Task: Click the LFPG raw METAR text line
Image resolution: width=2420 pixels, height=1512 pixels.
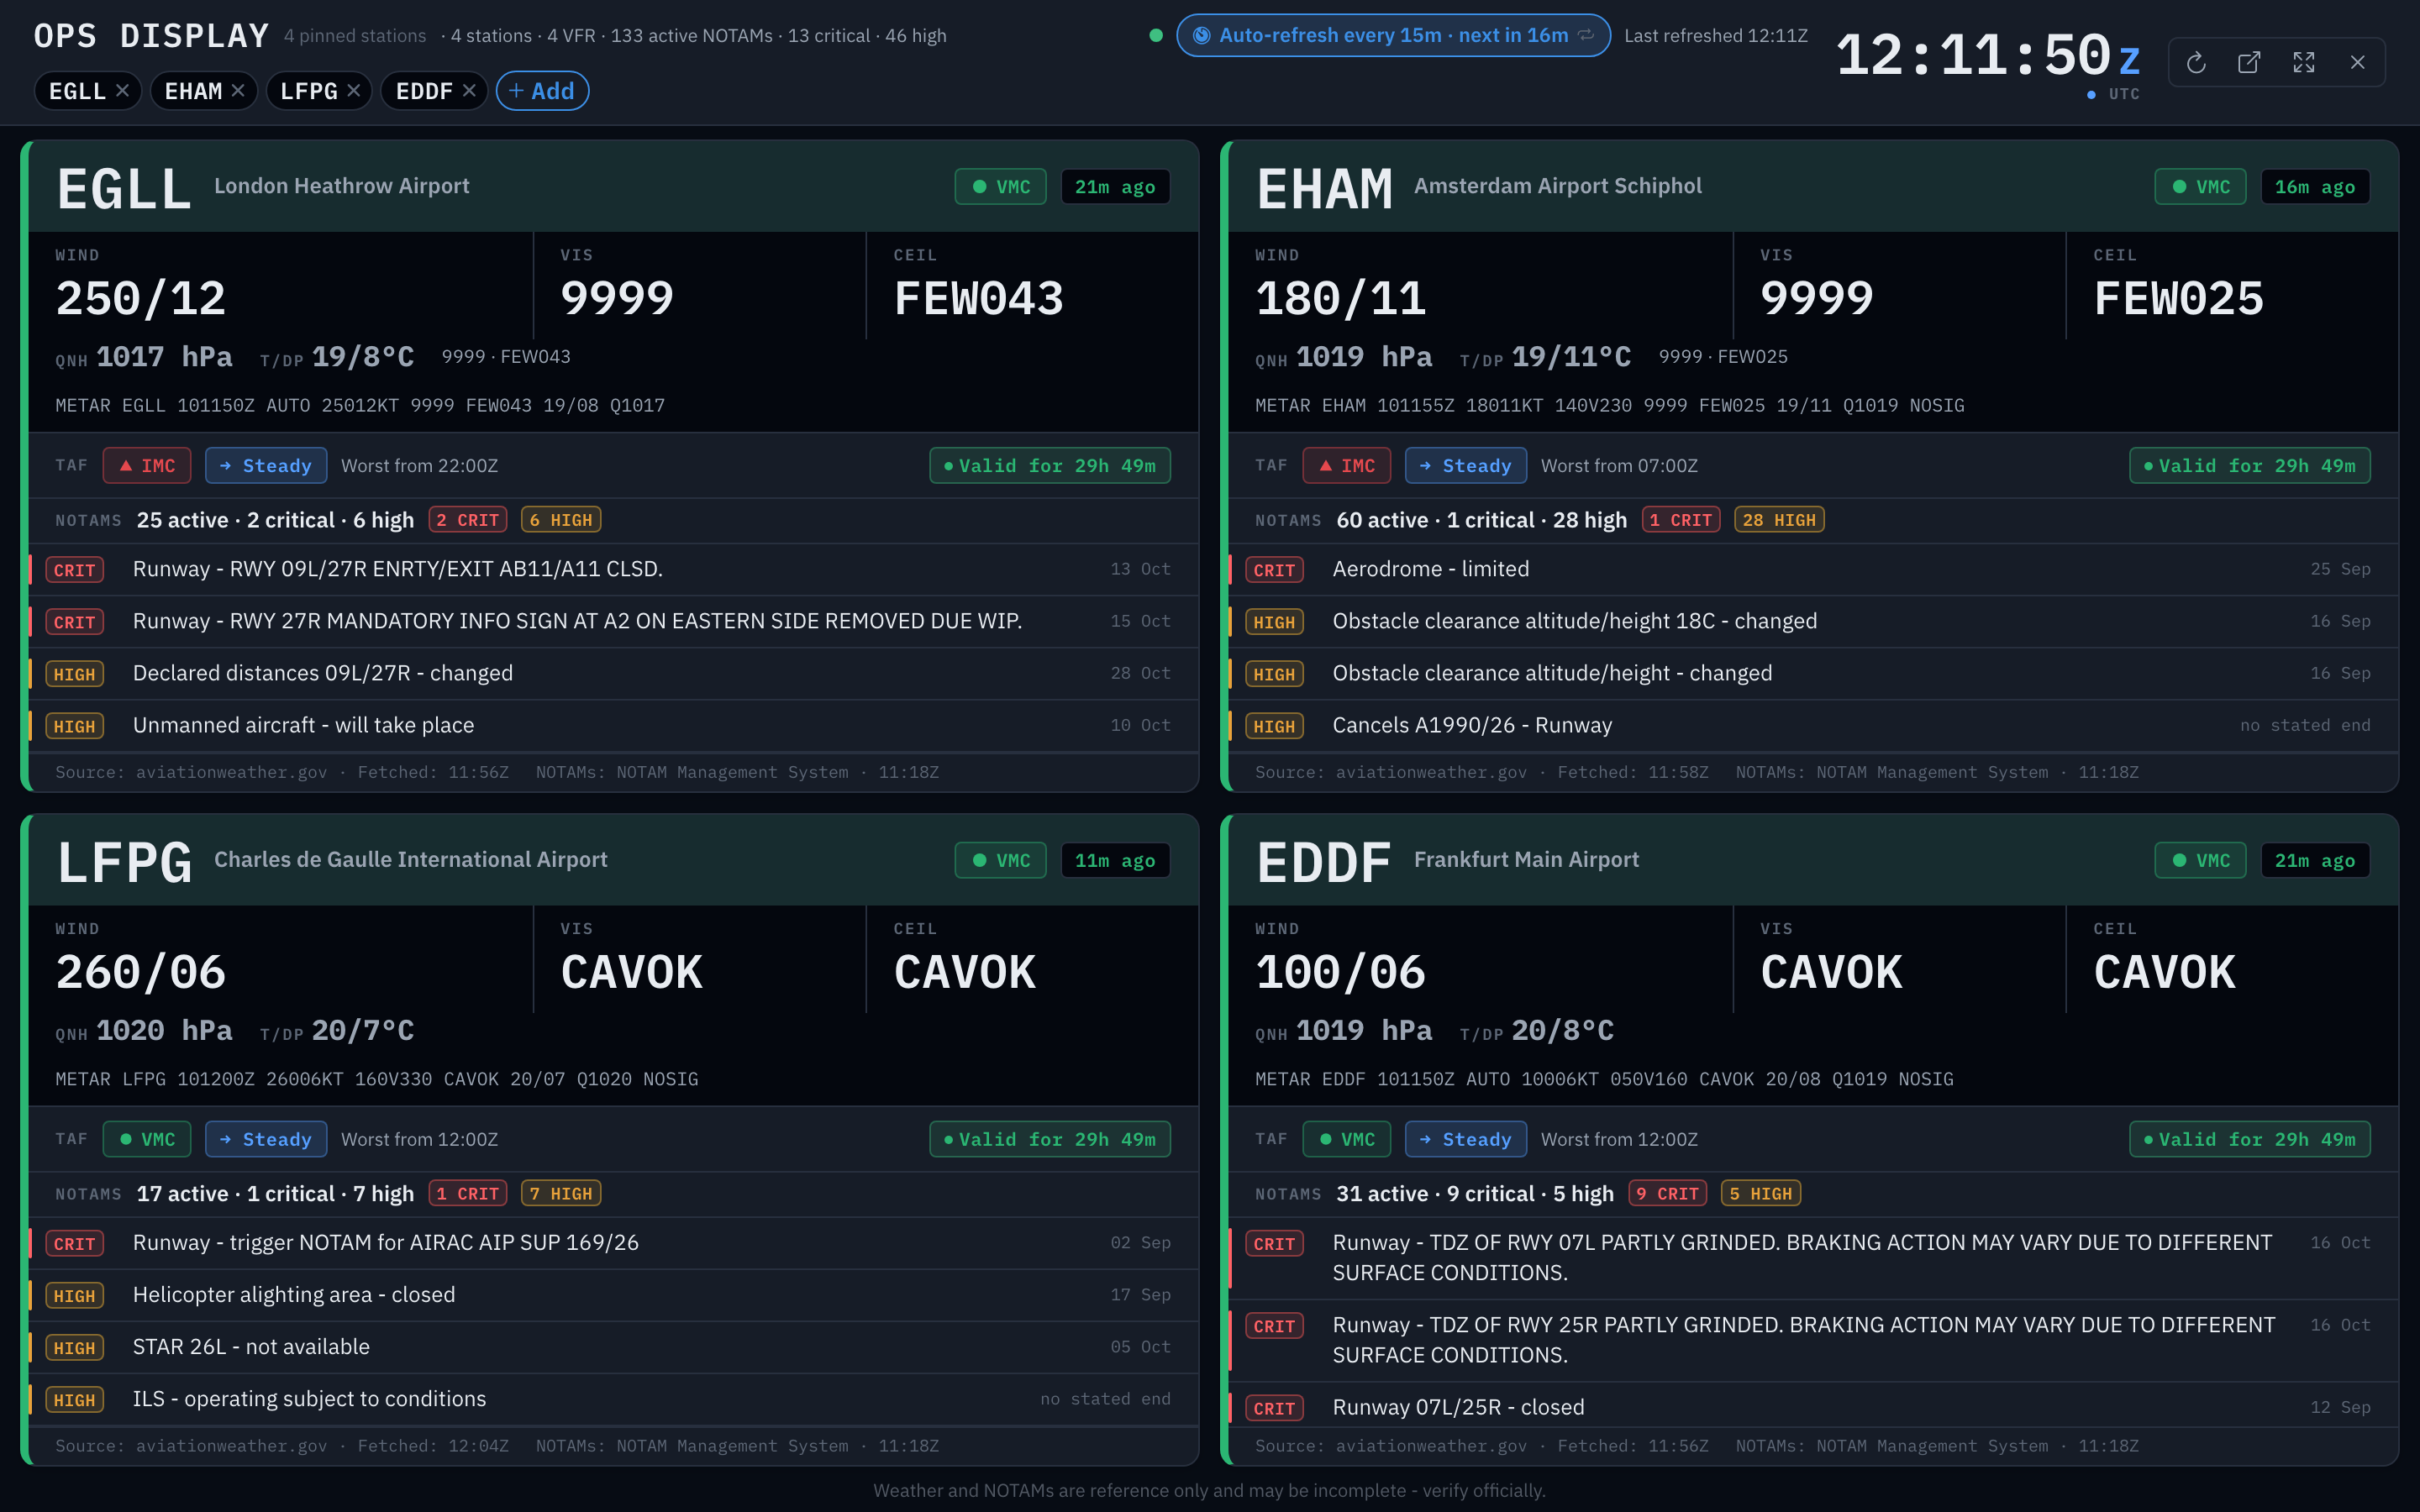Action: point(376,1080)
